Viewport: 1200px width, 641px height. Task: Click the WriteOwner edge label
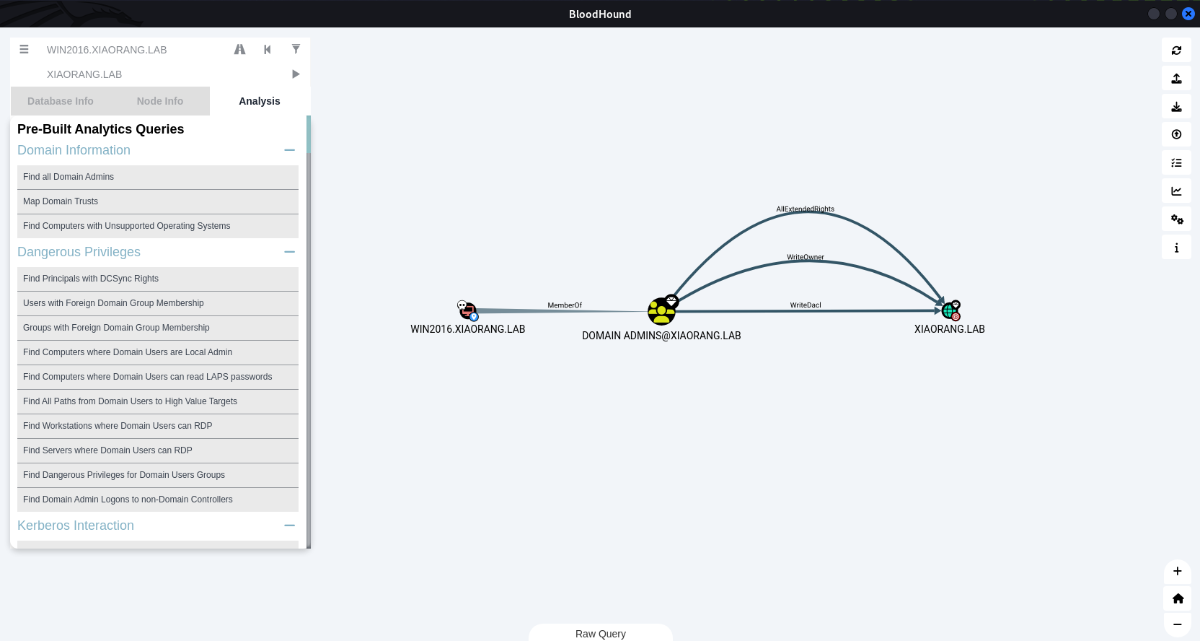click(x=805, y=257)
